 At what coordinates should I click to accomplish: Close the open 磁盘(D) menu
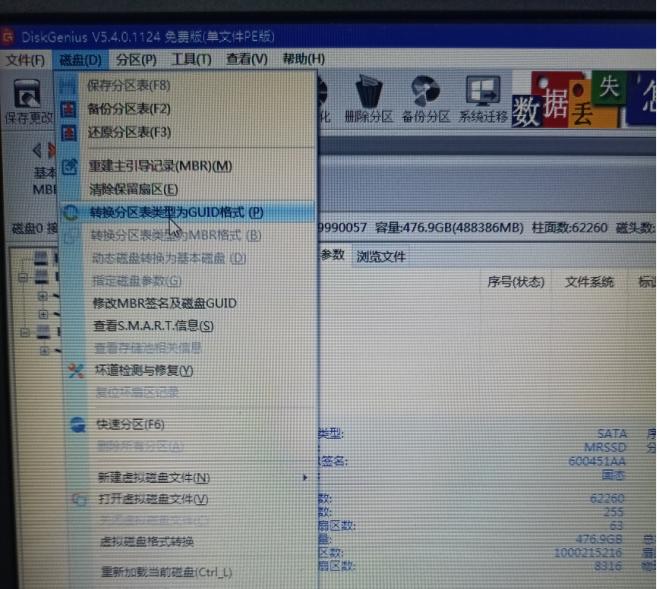[x=80, y=60]
